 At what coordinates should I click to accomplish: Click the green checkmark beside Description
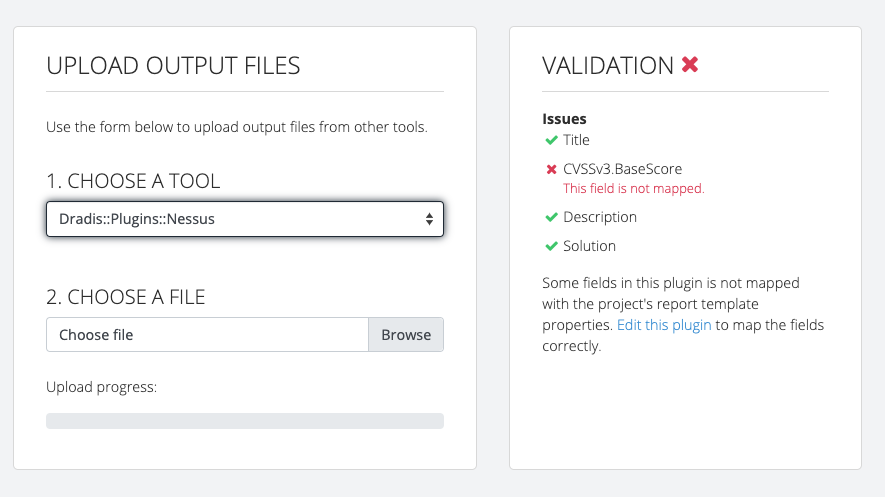tap(551, 217)
